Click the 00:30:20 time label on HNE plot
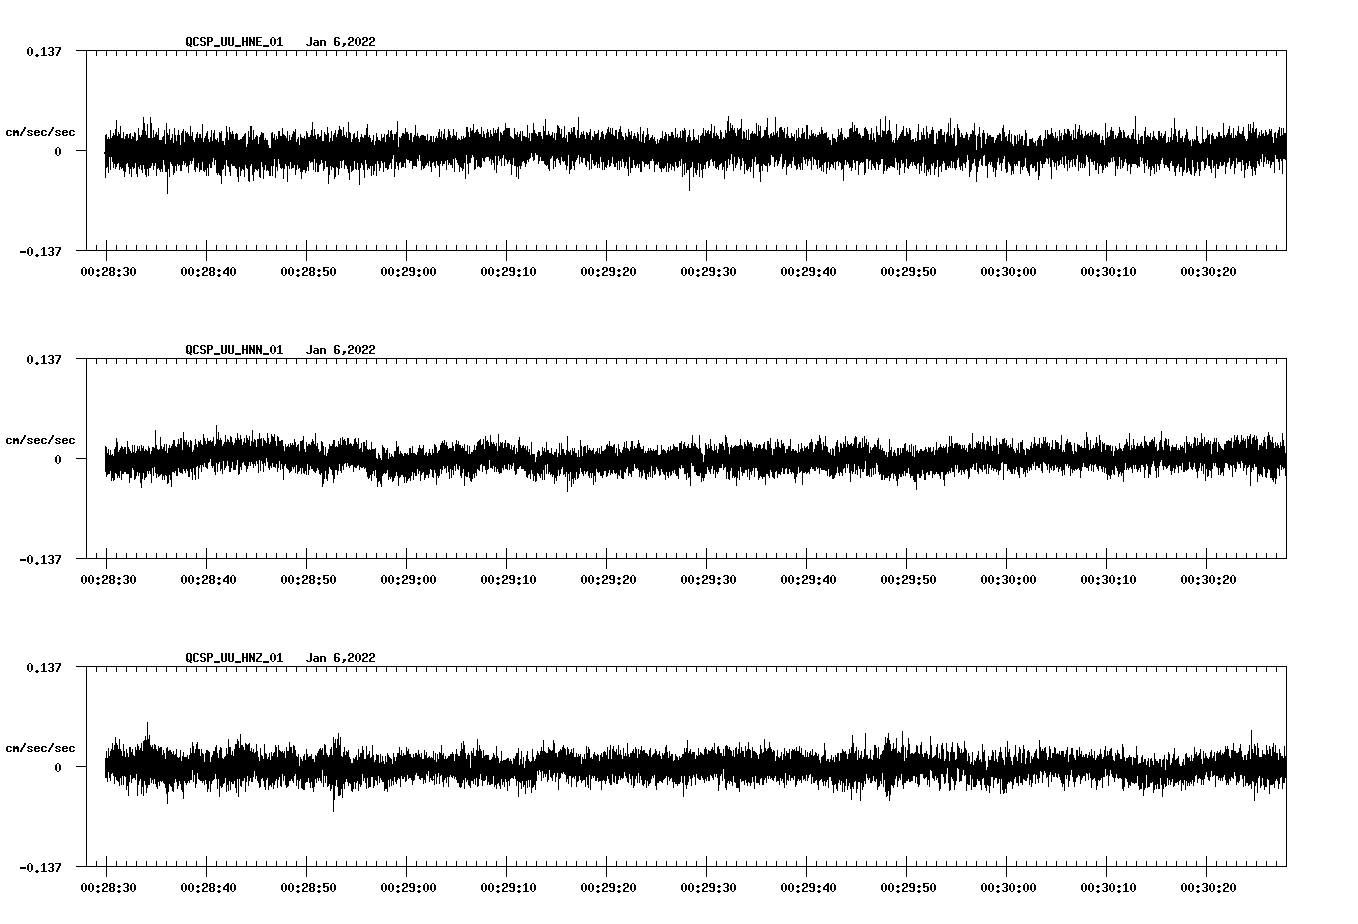Viewport: 1358px width, 924px height. [x=1208, y=272]
